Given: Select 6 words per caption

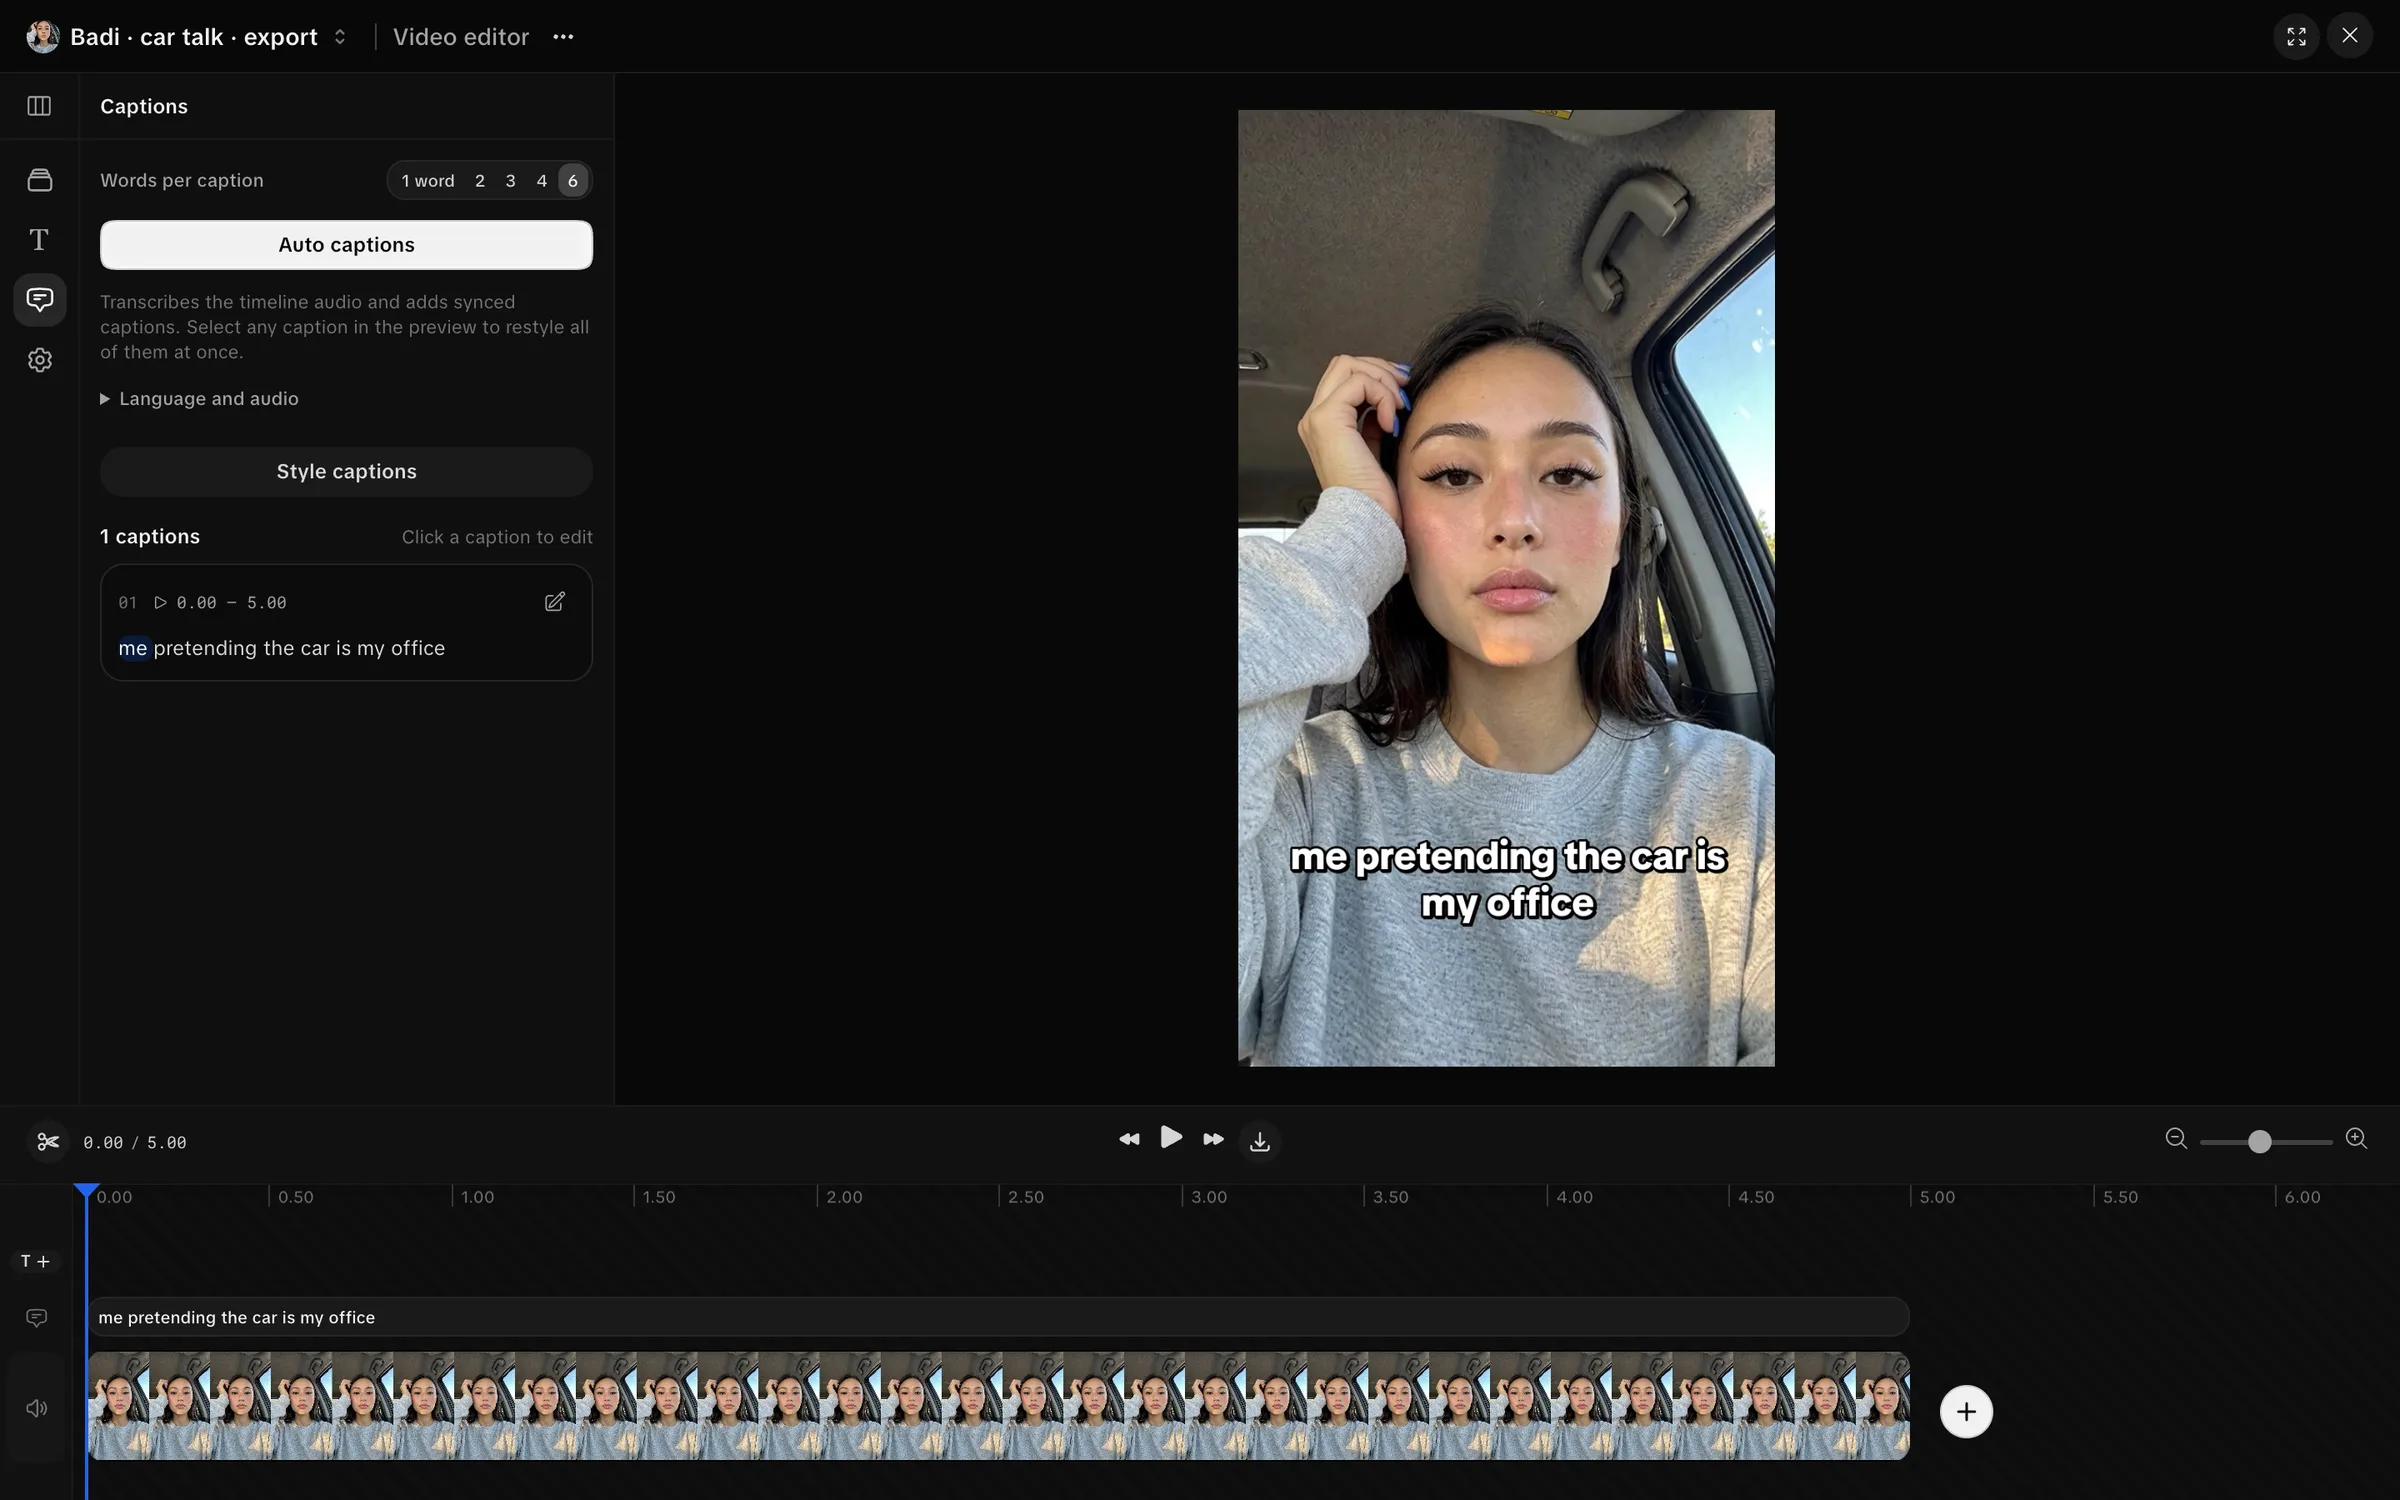Looking at the screenshot, I should click(x=573, y=181).
